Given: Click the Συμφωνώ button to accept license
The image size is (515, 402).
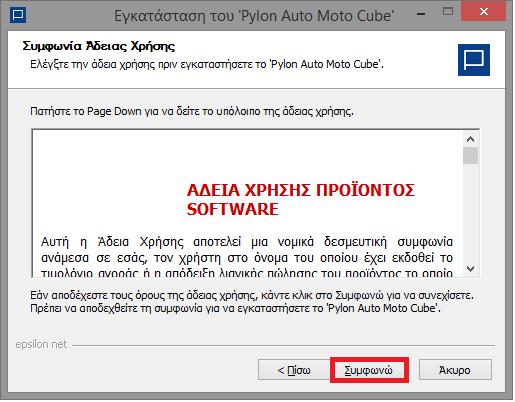Looking at the screenshot, I should (369, 370).
